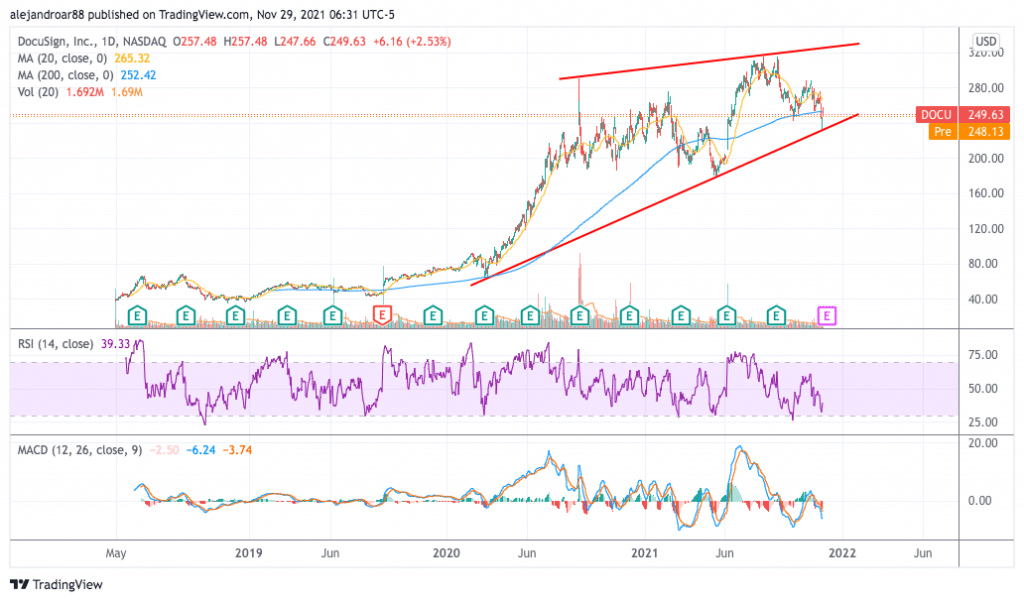Click the May label on time axis
Screen dimensions: 1024x602
[116, 554]
